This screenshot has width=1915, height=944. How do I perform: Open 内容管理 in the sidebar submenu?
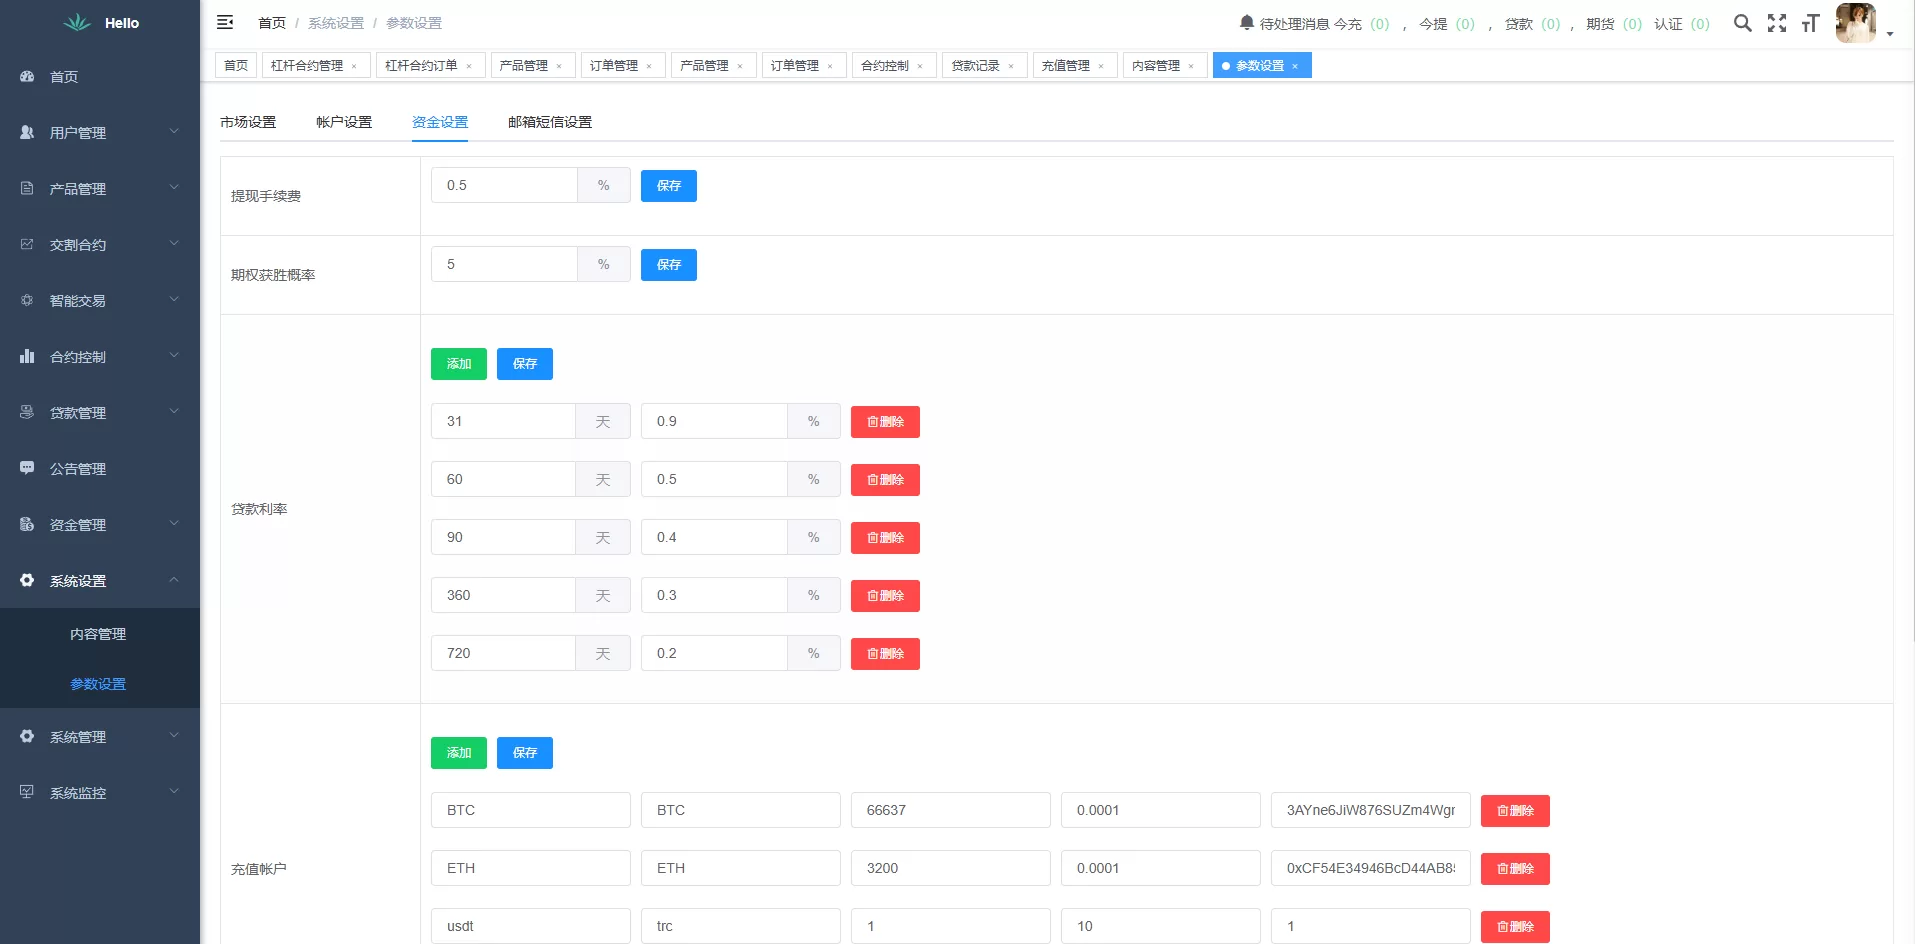point(98,634)
